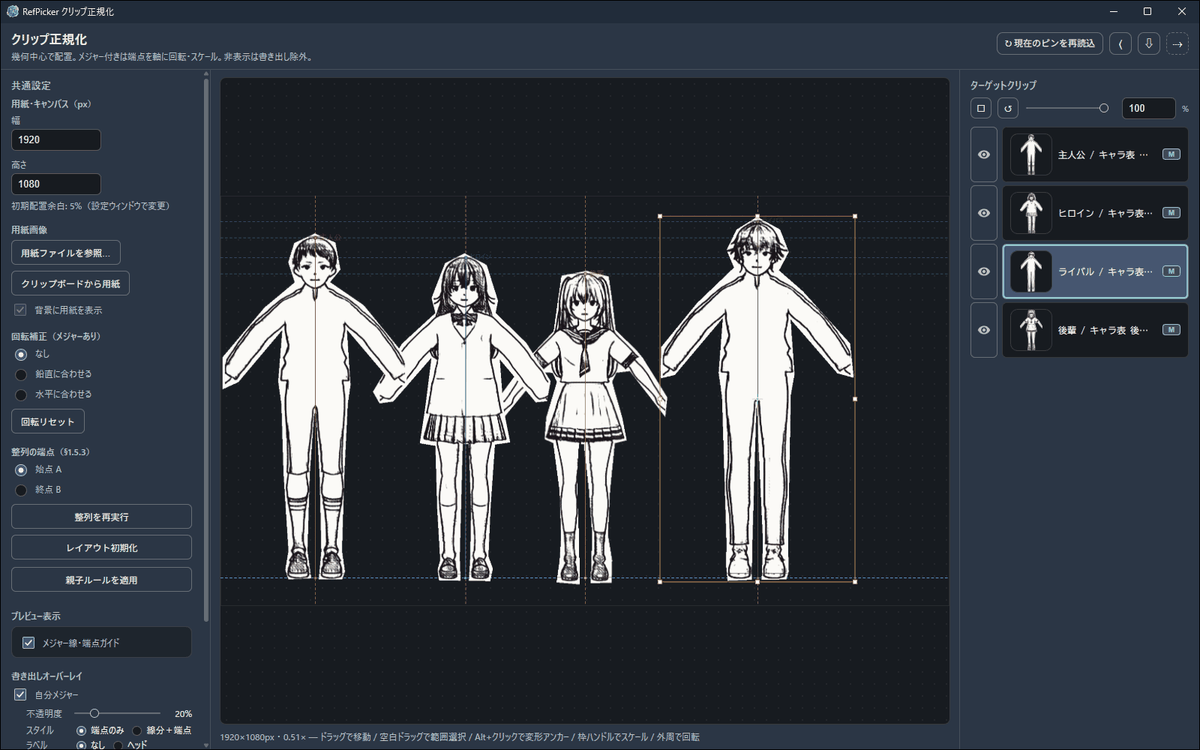1200x750 pixels.
Task: Select 端点のみ style option
Action: (x=82, y=731)
